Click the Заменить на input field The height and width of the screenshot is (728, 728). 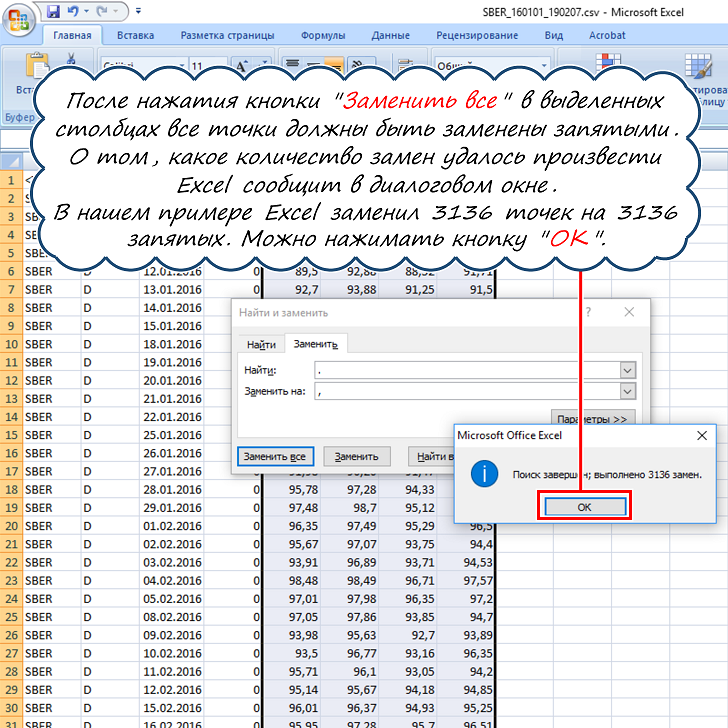(x=467, y=391)
